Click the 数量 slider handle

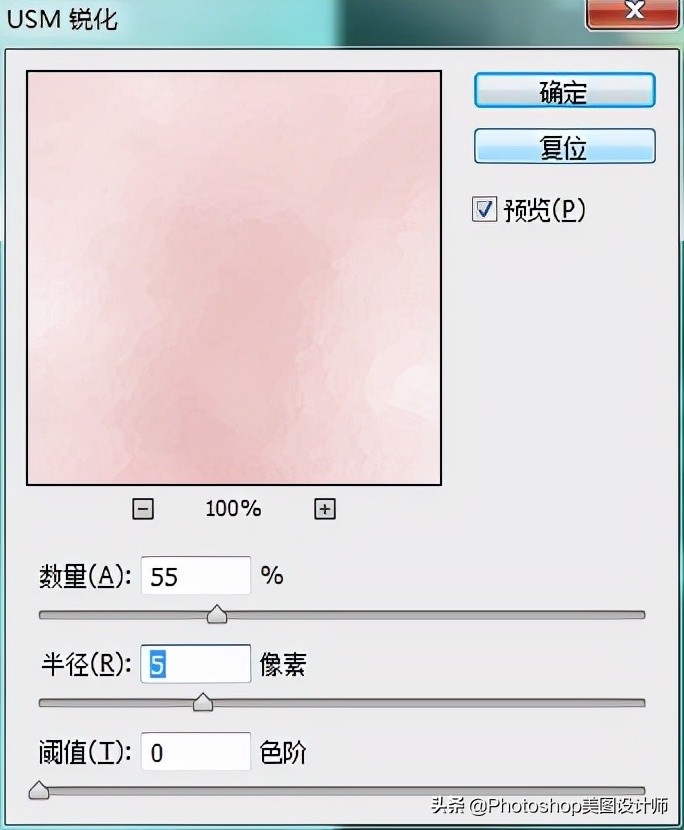click(217, 615)
